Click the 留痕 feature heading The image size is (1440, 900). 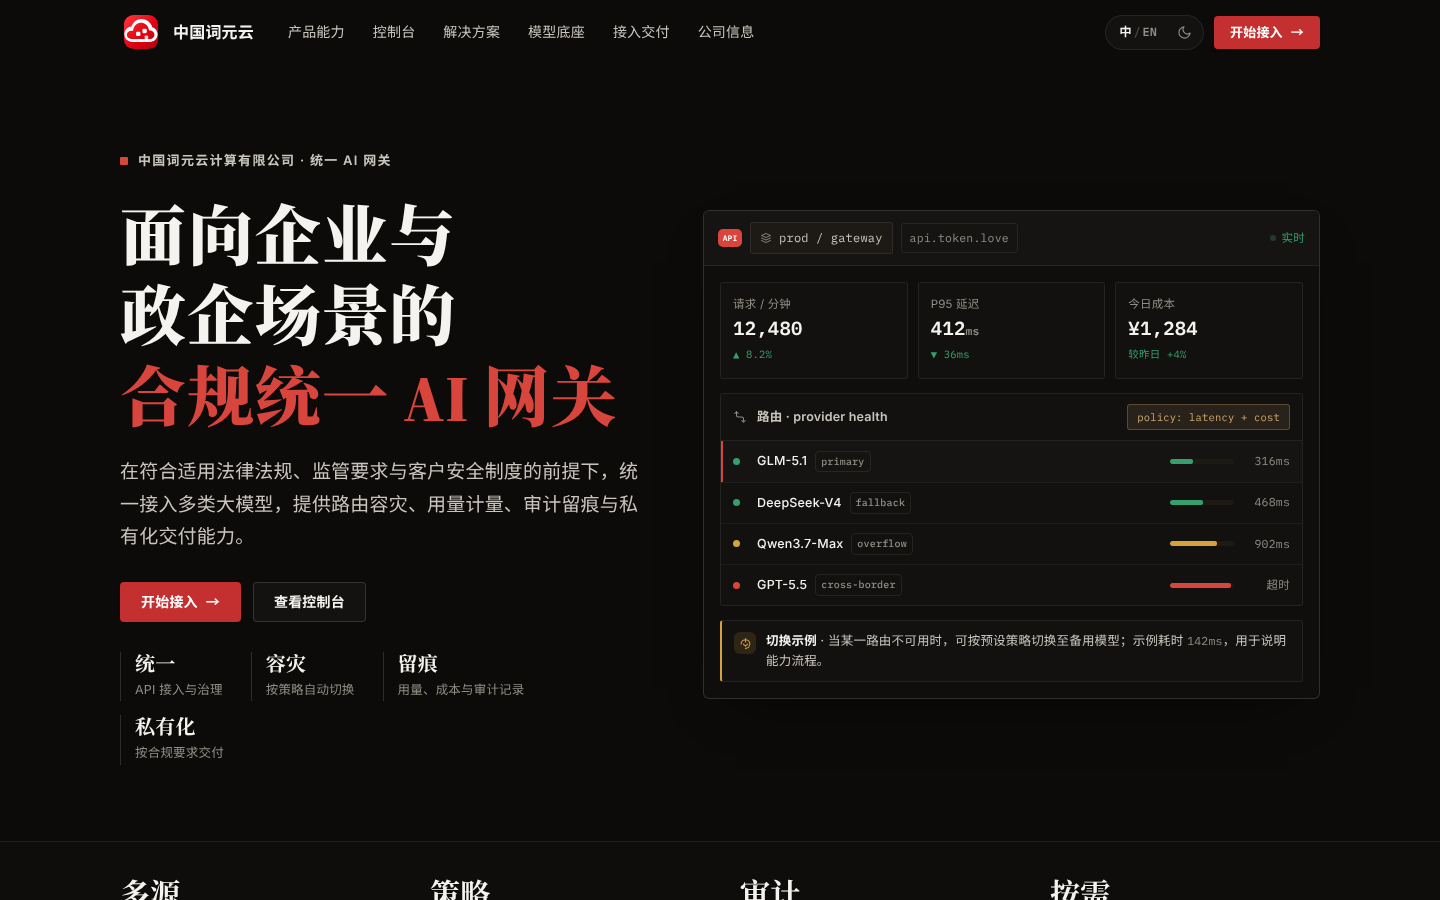click(x=418, y=664)
